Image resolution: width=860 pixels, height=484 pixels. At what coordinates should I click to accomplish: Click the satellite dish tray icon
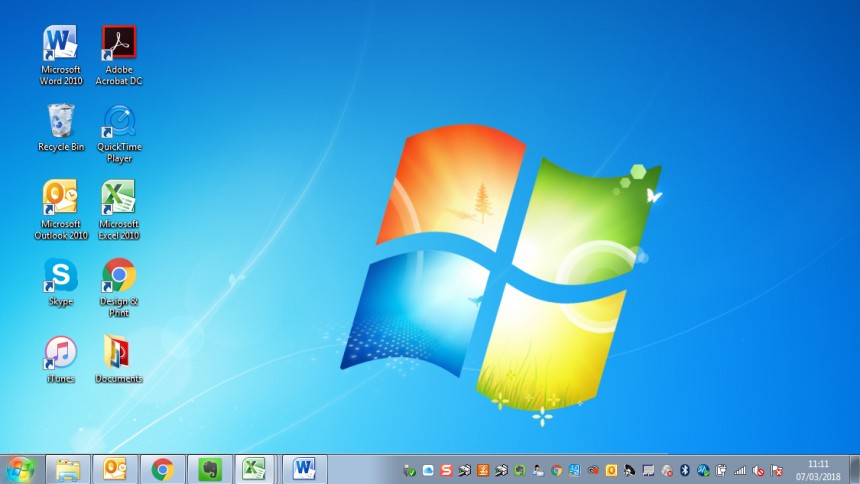coord(630,470)
